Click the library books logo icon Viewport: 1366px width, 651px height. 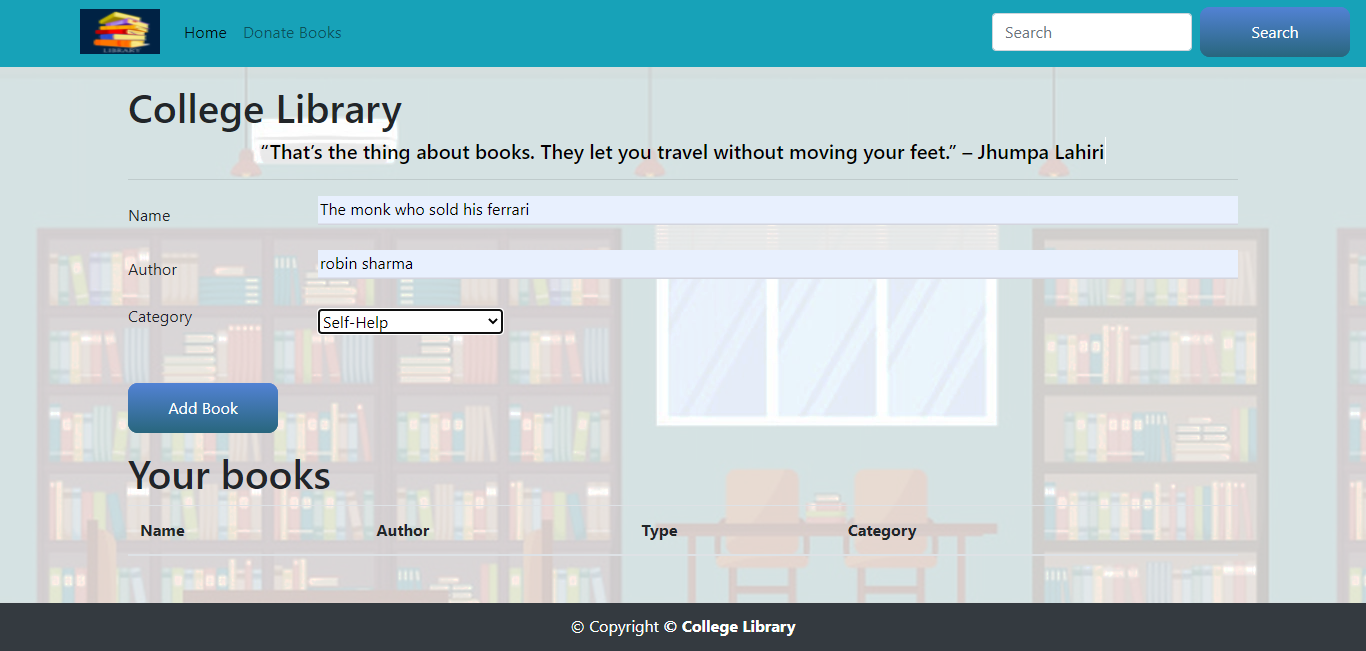[x=120, y=32]
